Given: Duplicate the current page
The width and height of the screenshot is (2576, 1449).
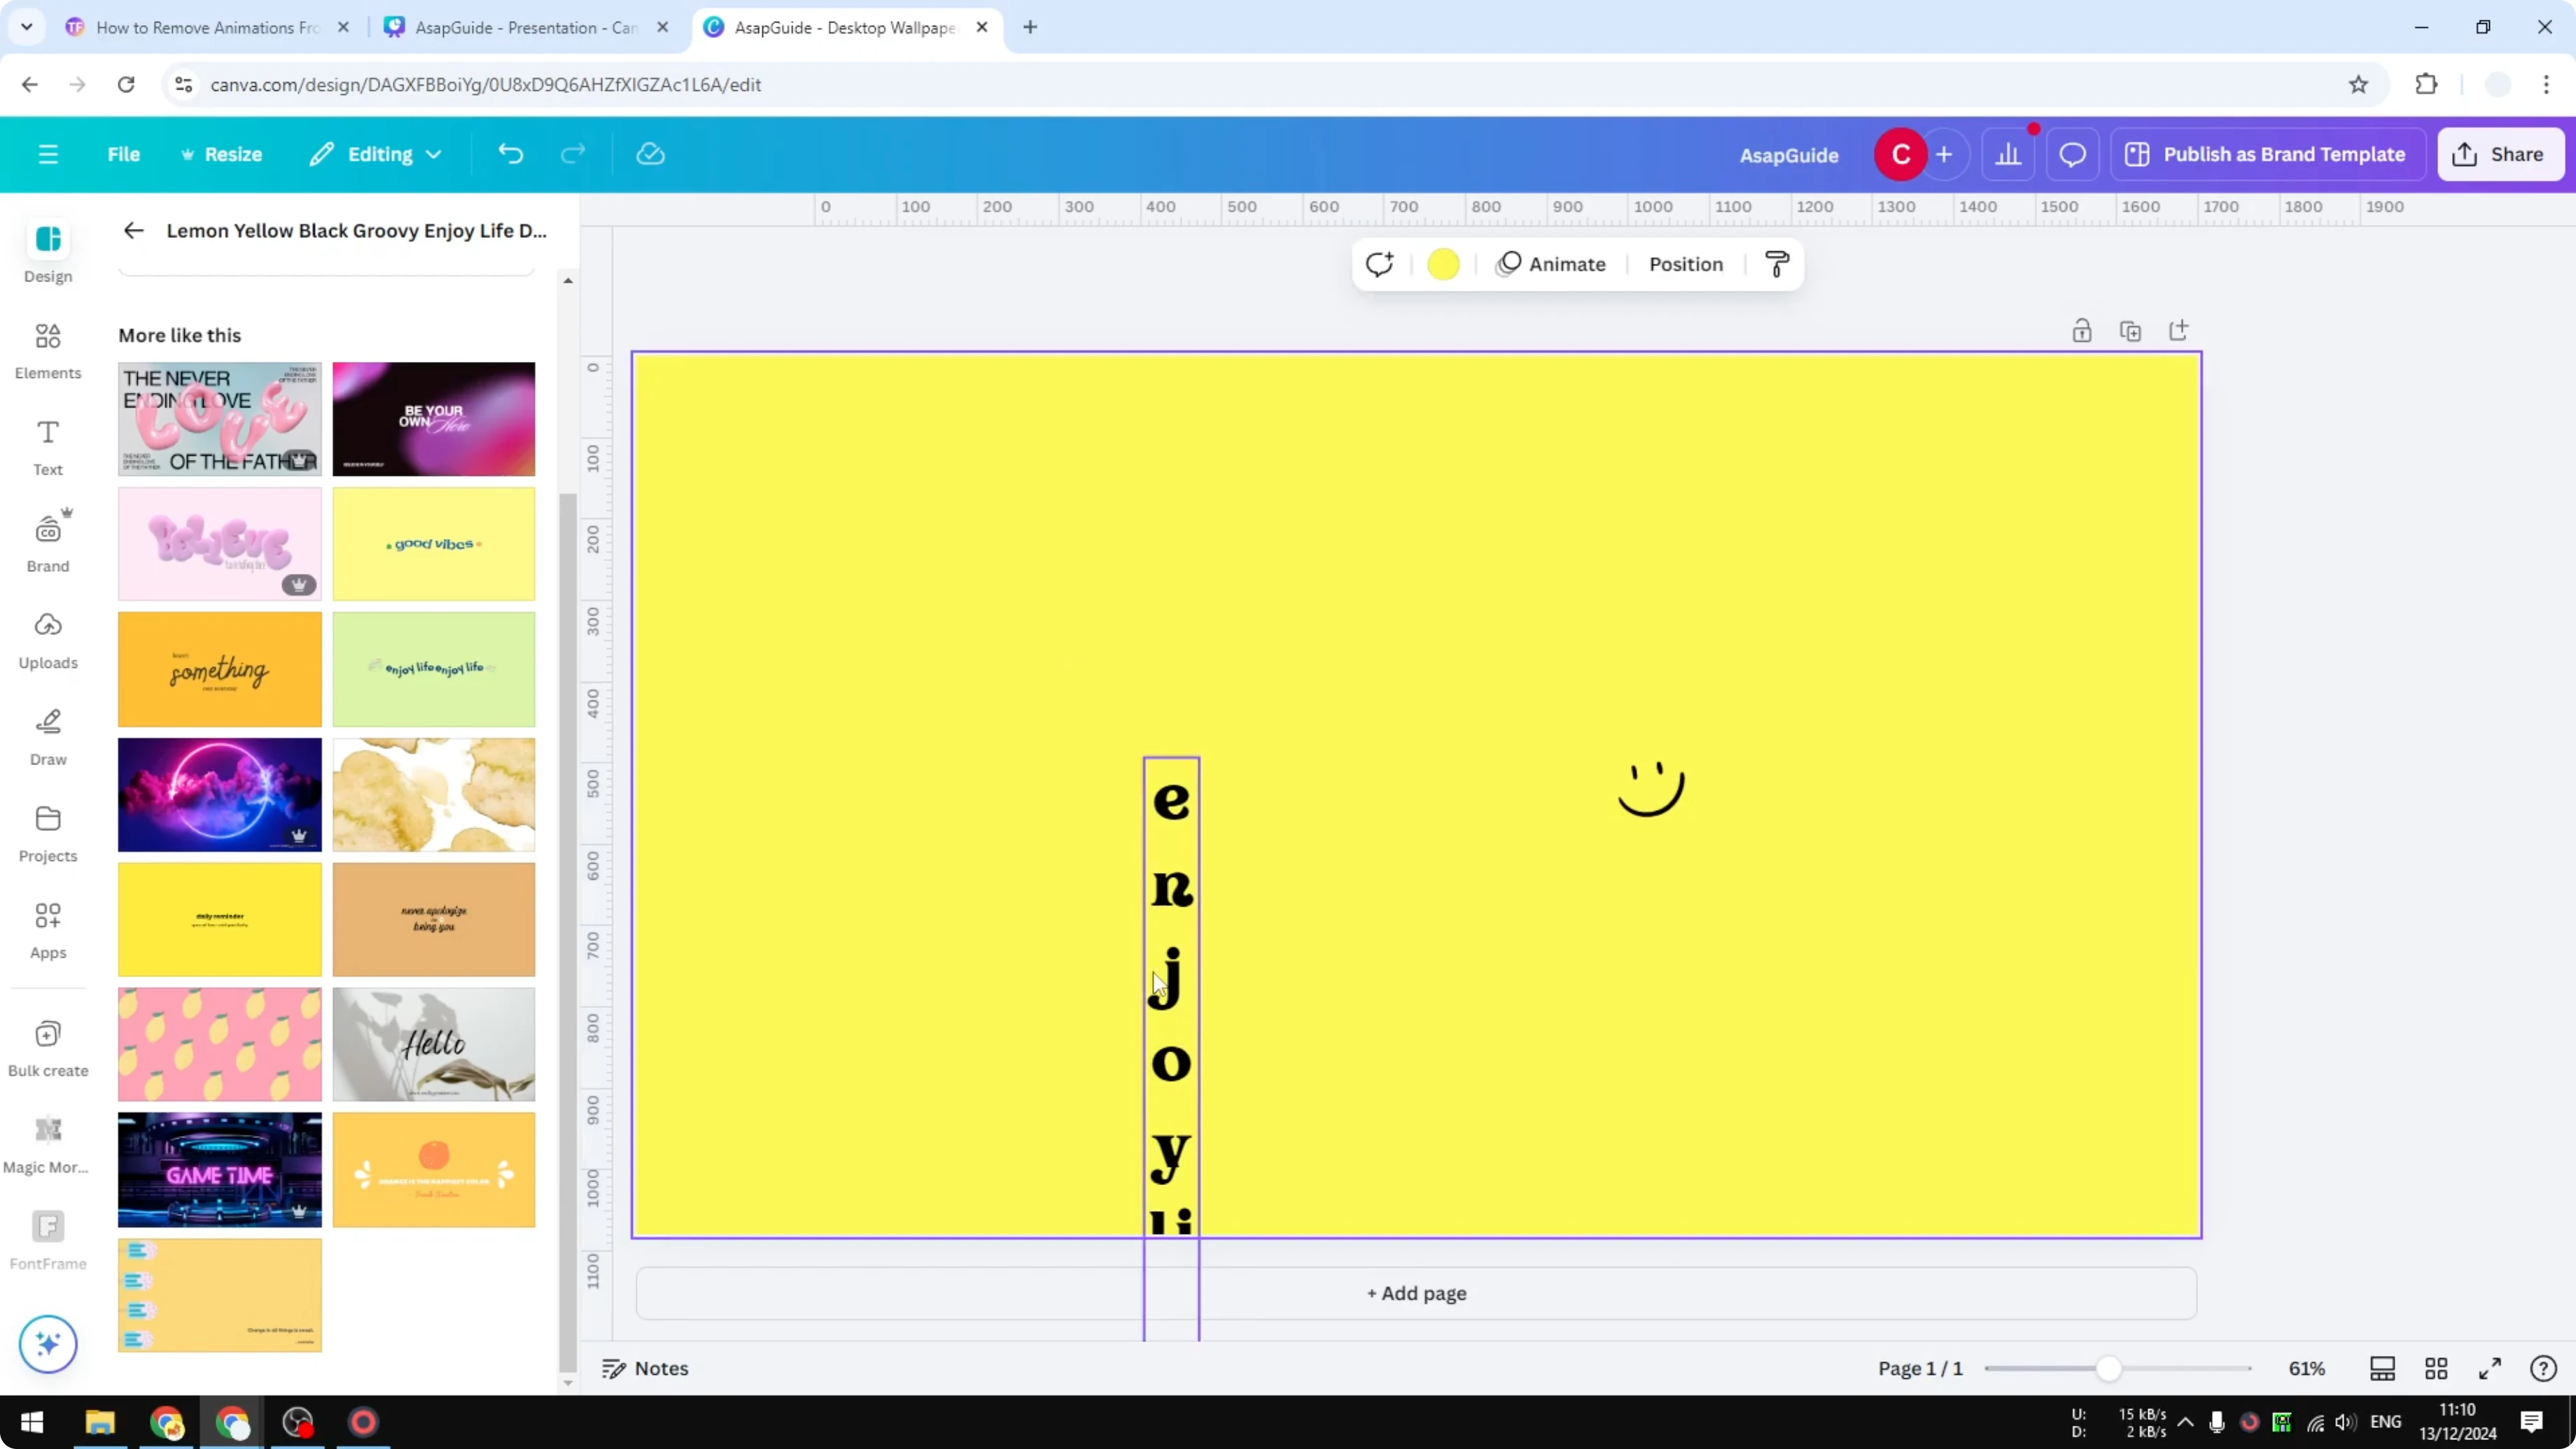Looking at the screenshot, I should tap(2130, 330).
